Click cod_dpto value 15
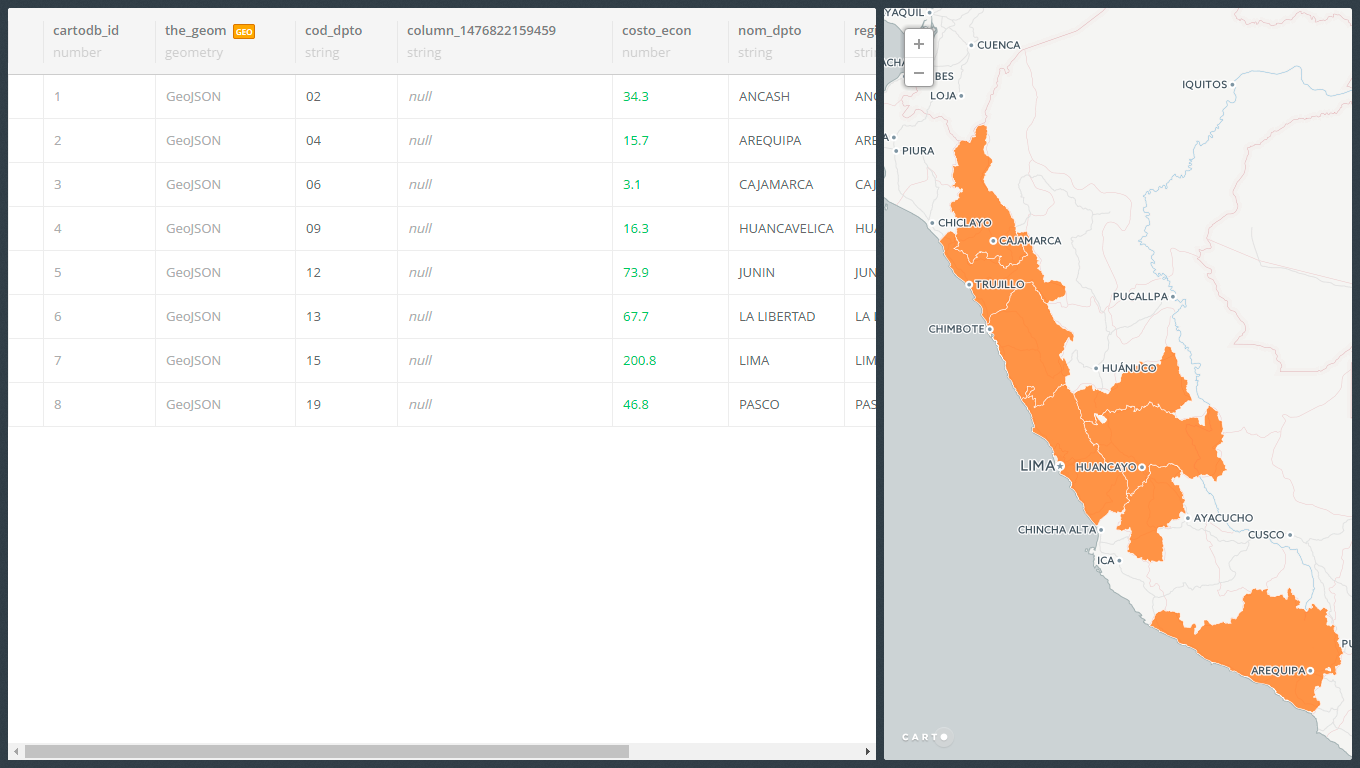This screenshot has height=768, width=1360. click(x=314, y=361)
